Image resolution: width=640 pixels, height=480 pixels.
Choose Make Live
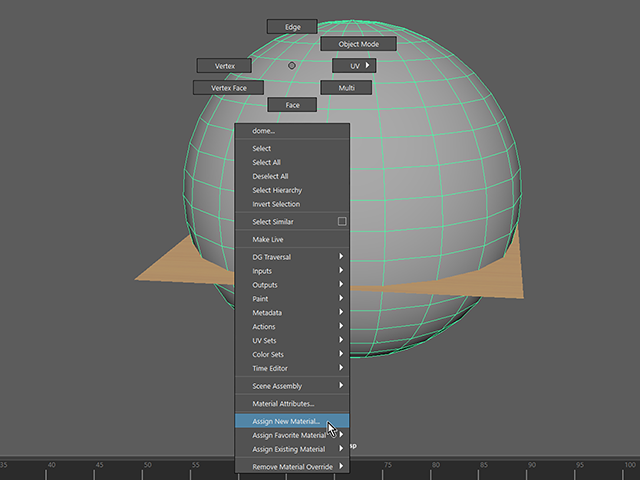click(292, 240)
